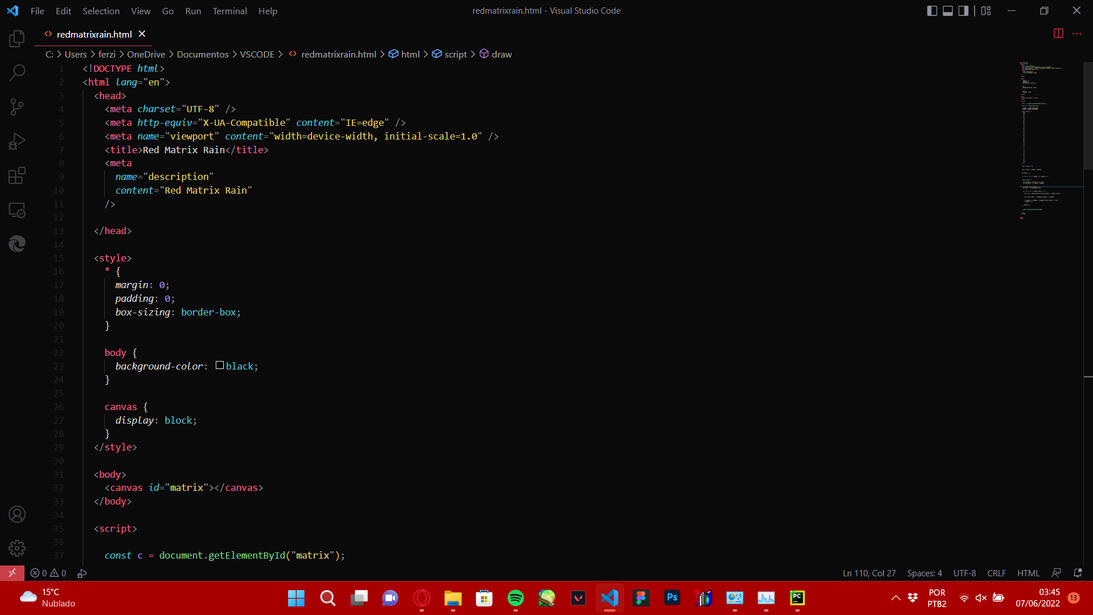Click the UTF-8 encoding in status bar
1093x615 pixels.
[x=964, y=573]
